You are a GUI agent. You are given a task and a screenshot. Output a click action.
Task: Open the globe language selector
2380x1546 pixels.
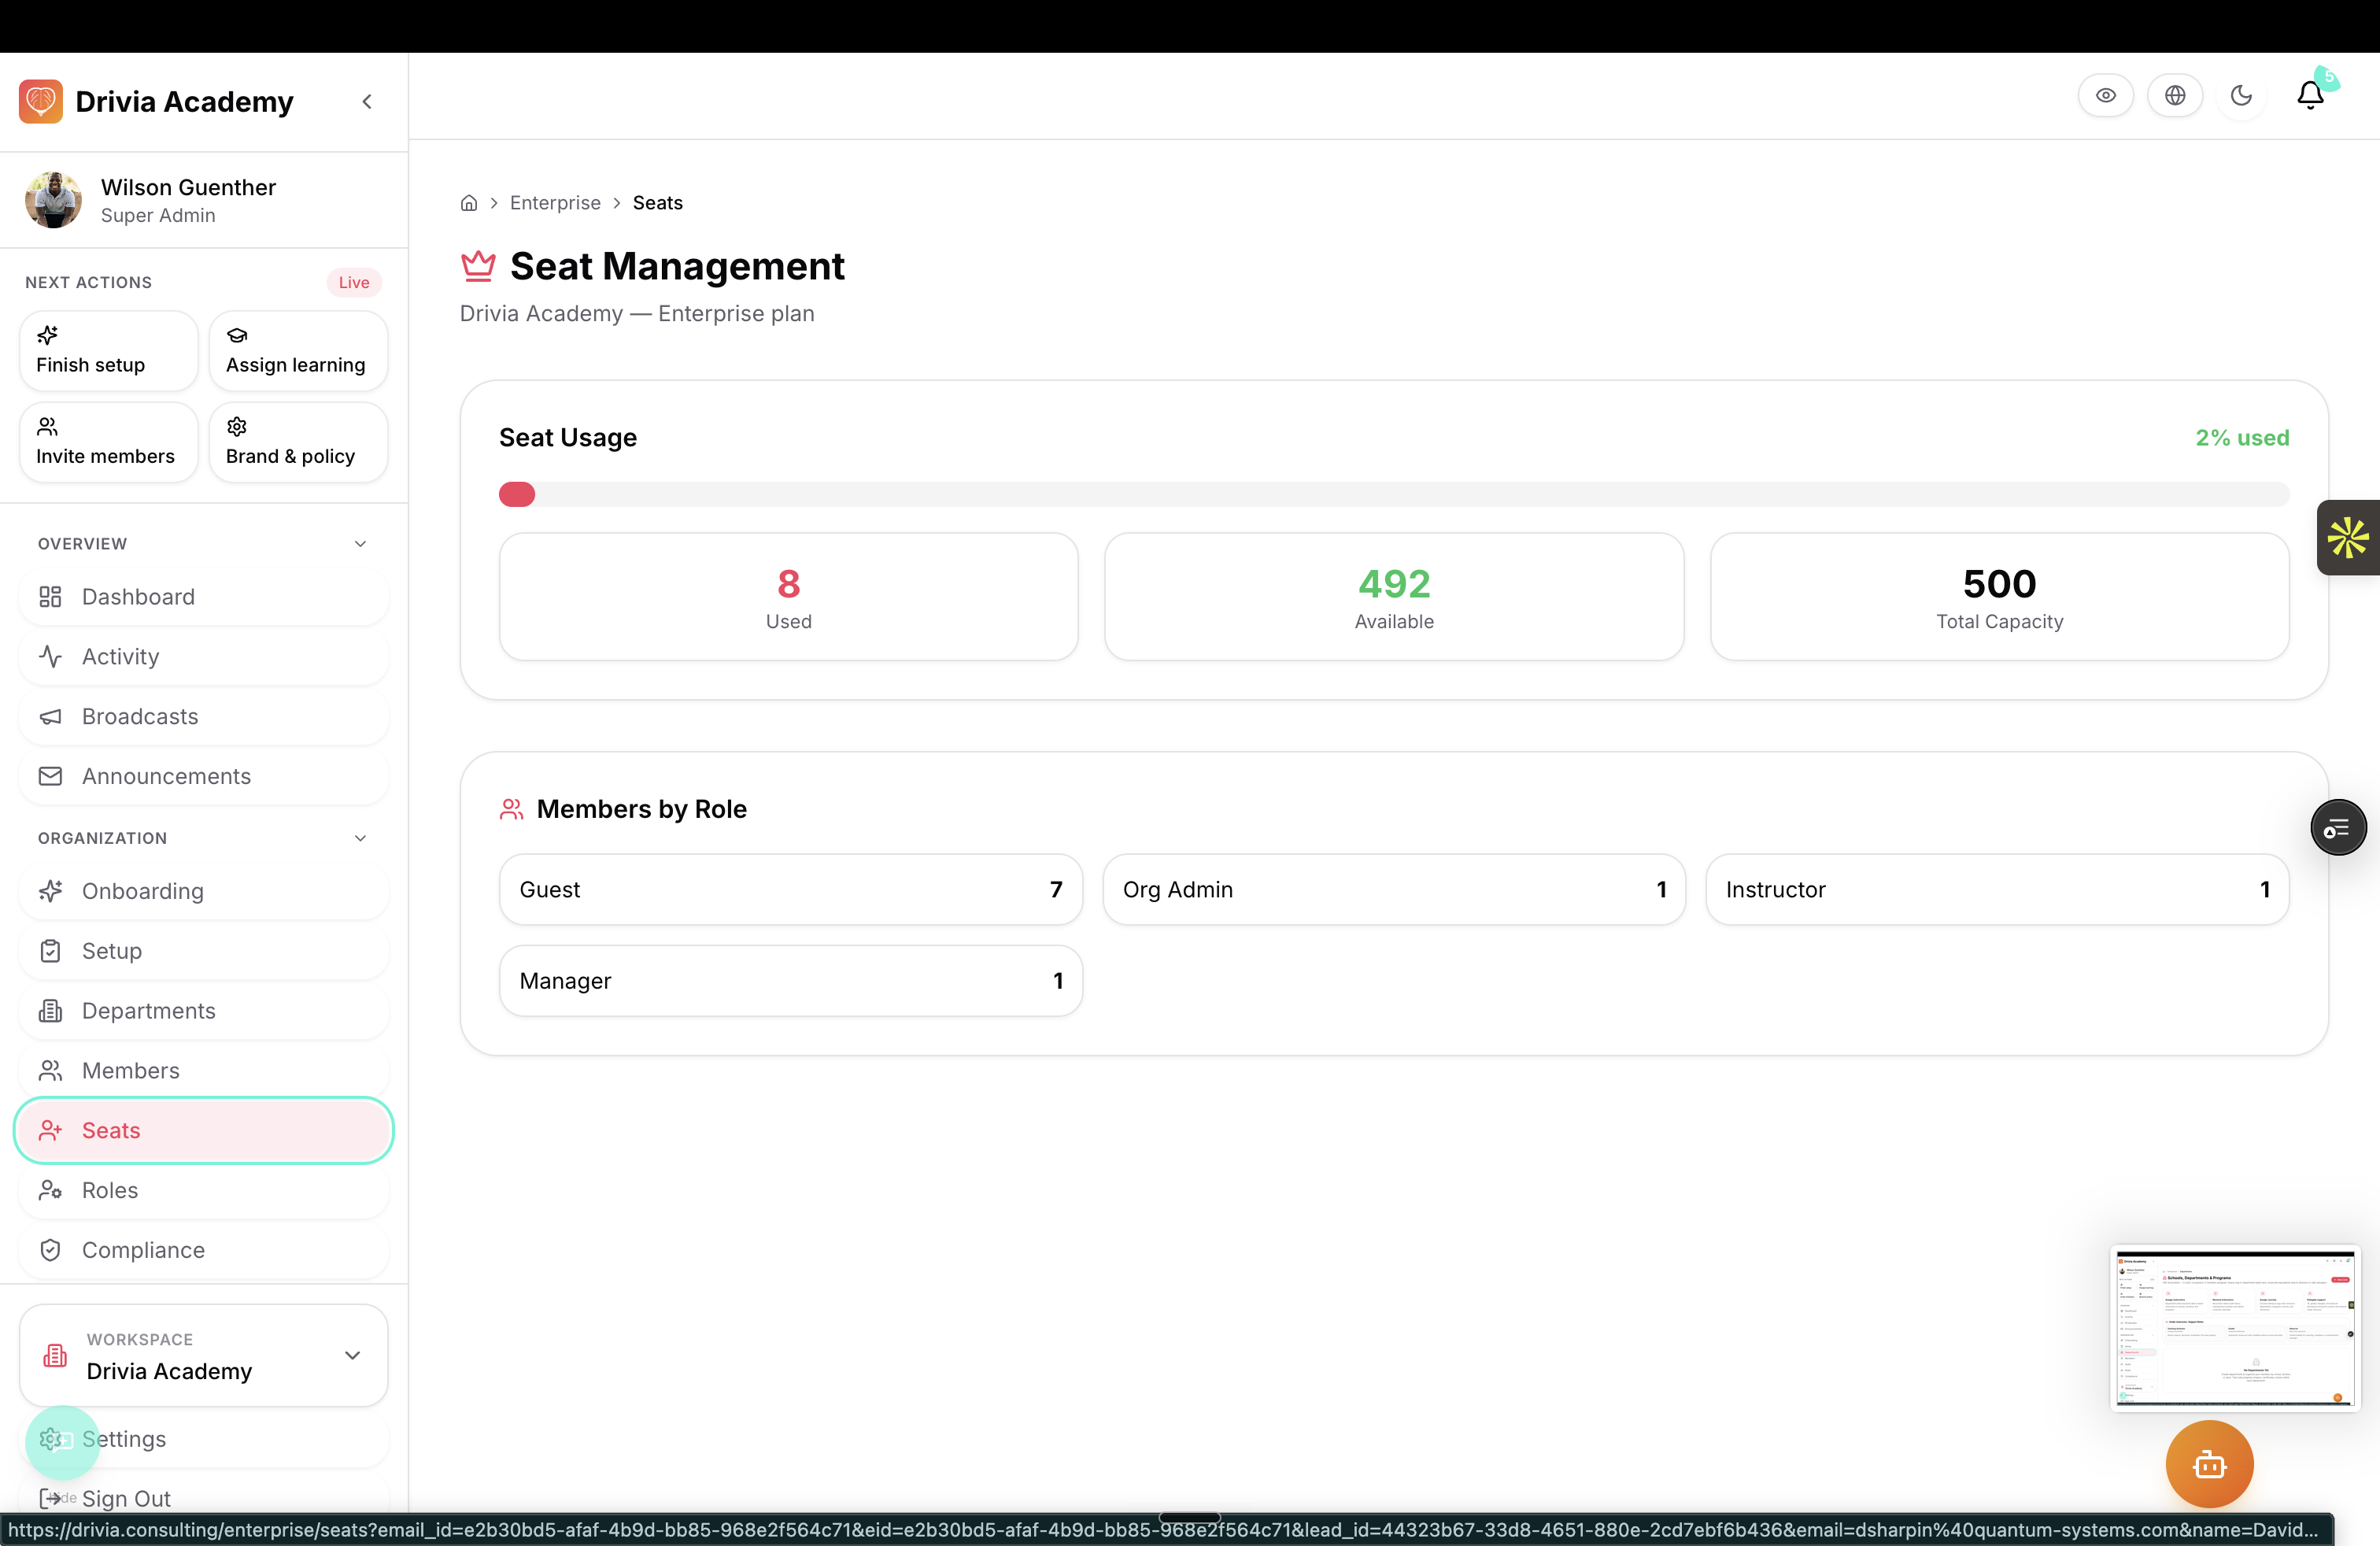click(x=2175, y=96)
